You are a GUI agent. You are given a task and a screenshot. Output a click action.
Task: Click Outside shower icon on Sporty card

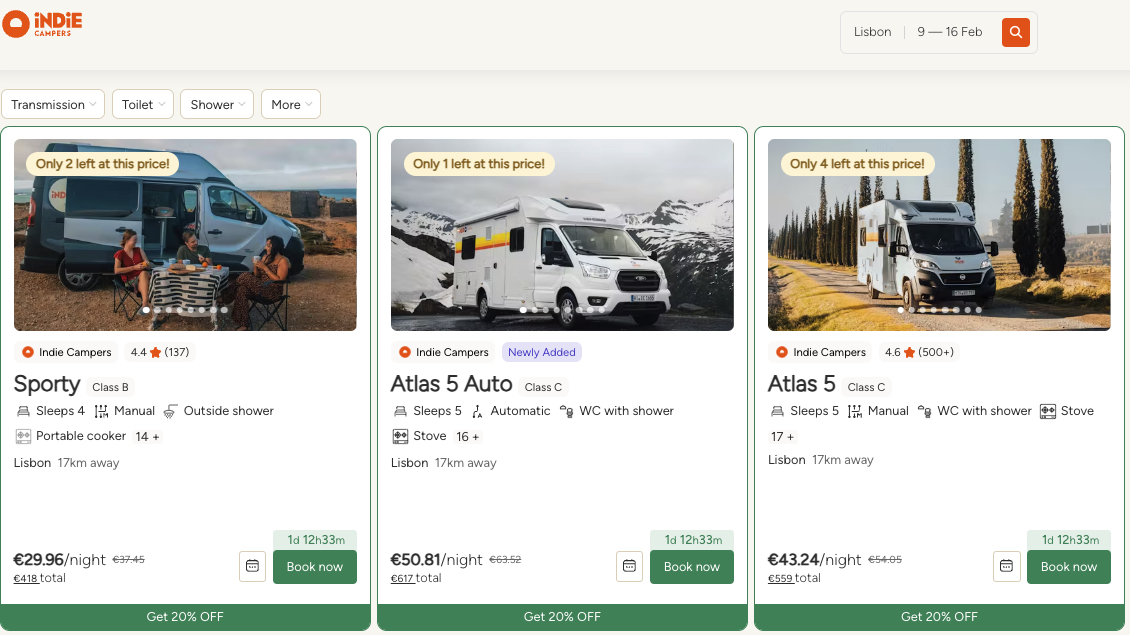point(171,411)
